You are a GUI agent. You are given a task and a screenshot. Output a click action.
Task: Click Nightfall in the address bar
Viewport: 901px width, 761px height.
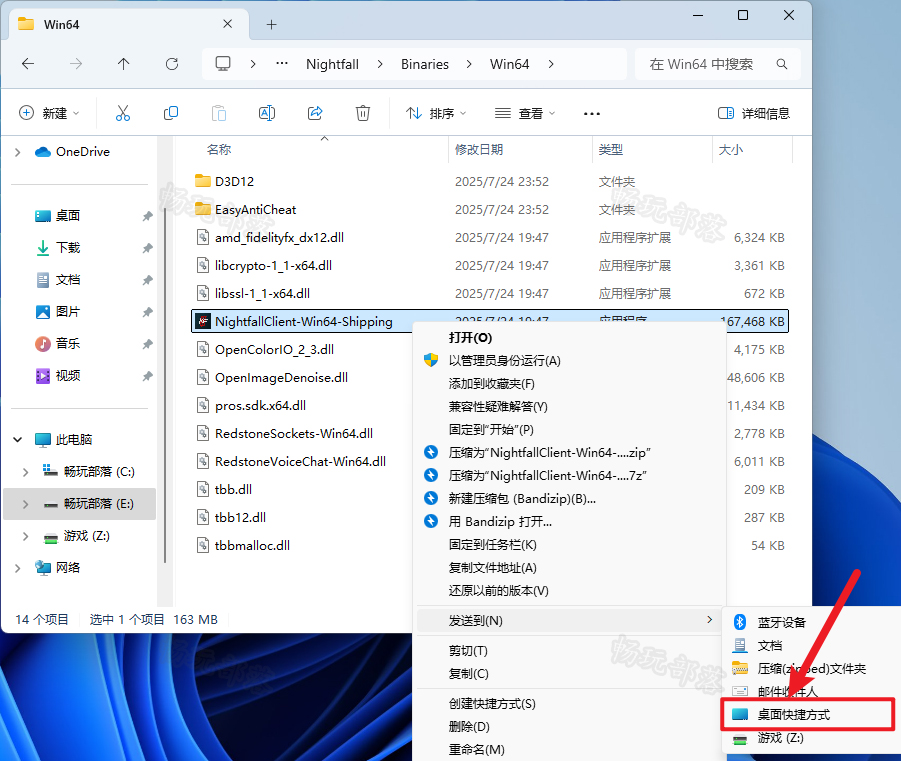coord(332,64)
